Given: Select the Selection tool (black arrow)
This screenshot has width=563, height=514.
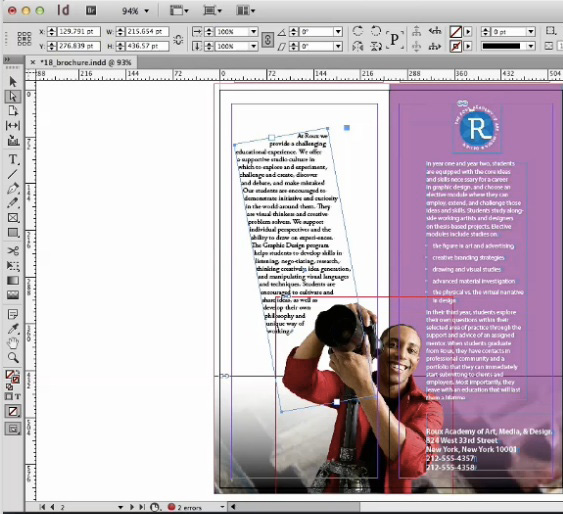Looking at the screenshot, I should pos(13,82).
